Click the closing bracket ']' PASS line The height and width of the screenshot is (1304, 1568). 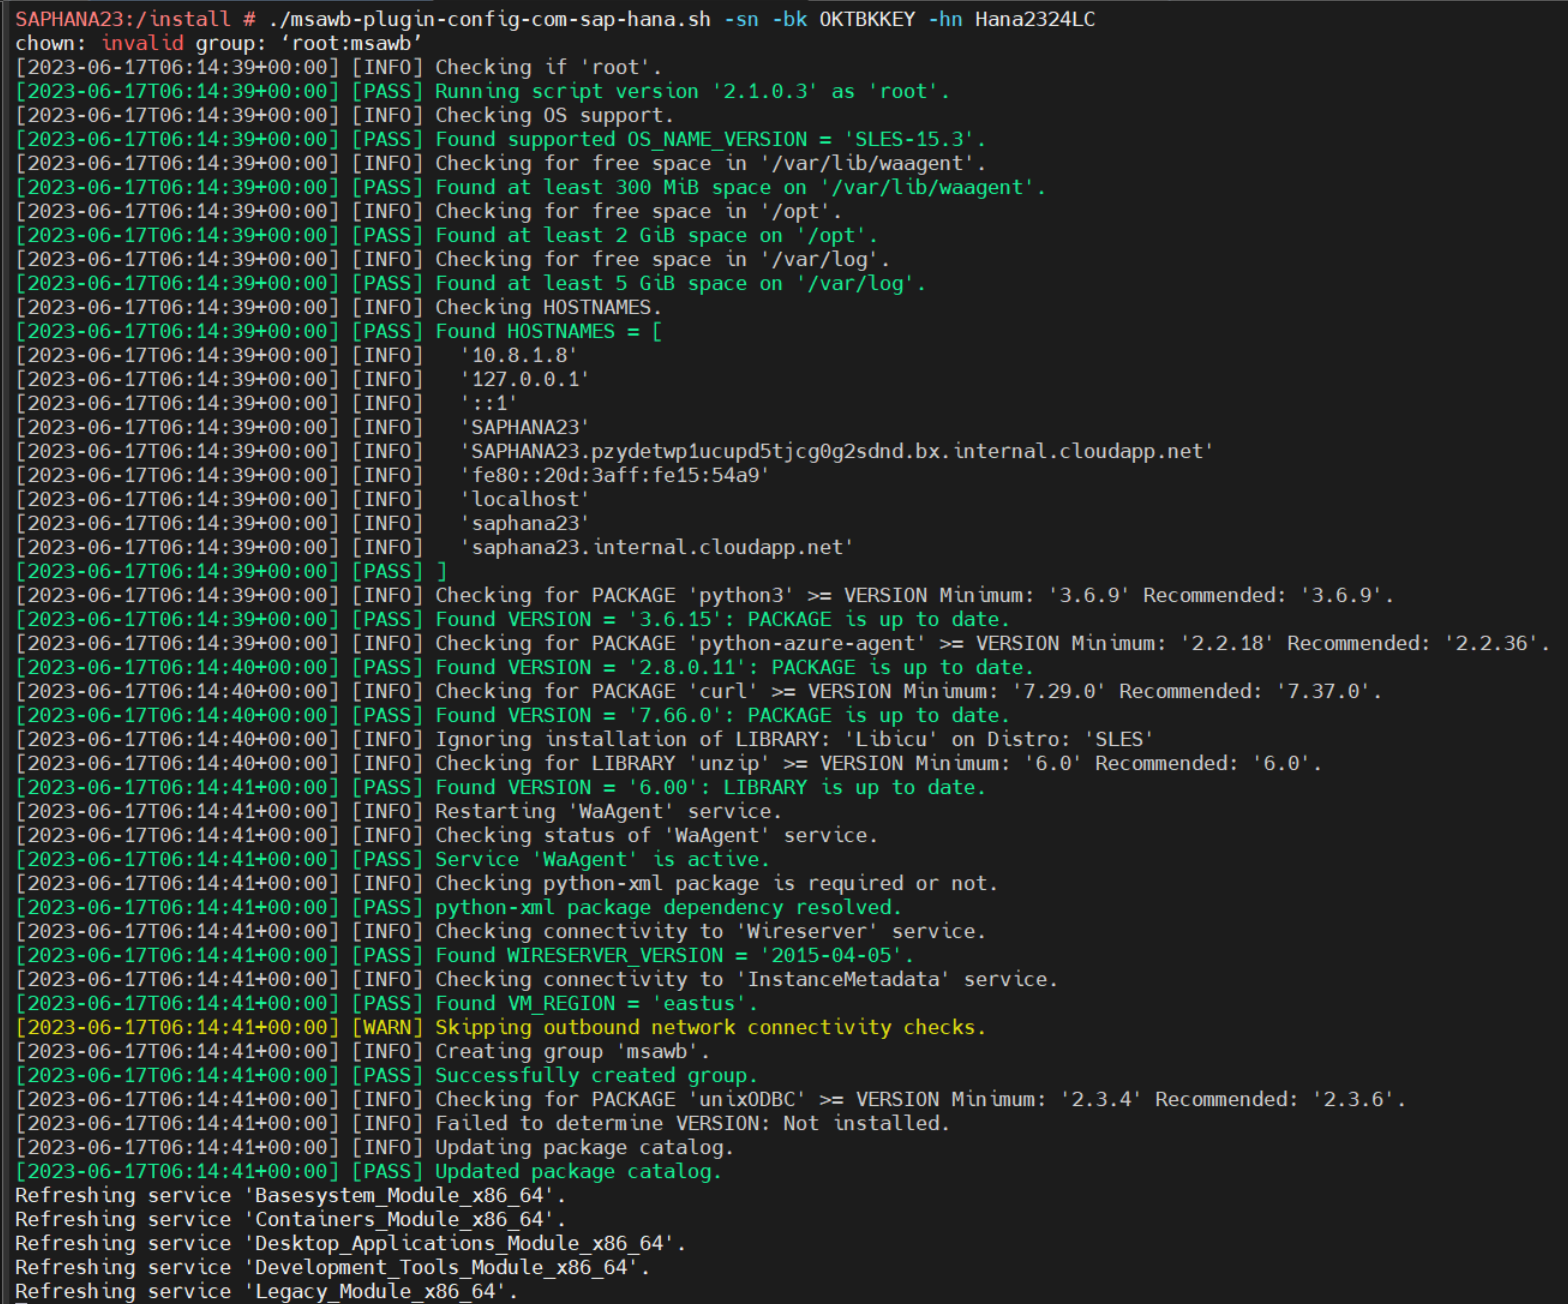tap(231, 571)
